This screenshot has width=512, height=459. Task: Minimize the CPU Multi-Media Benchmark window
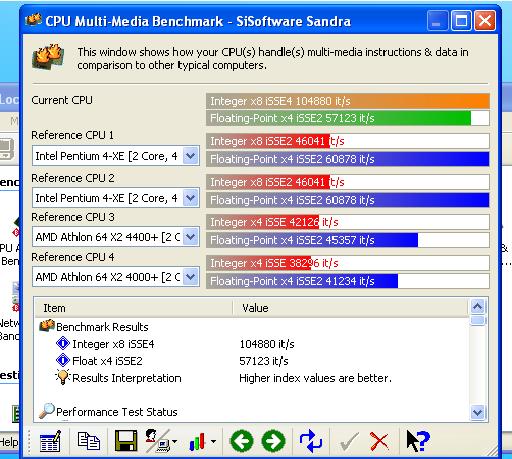(x=437, y=21)
